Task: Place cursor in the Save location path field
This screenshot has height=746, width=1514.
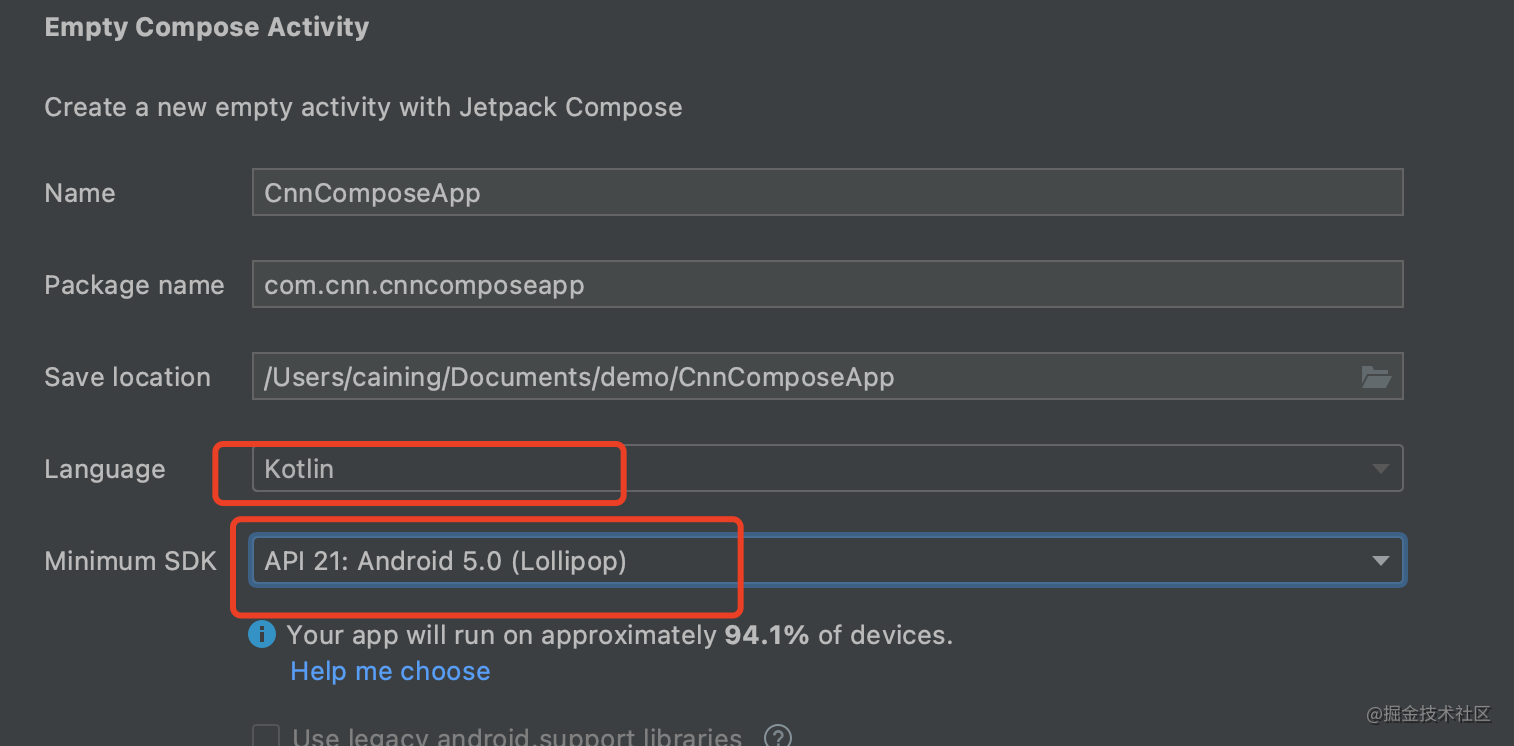Action: pyautogui.click(x=800, y=377)
